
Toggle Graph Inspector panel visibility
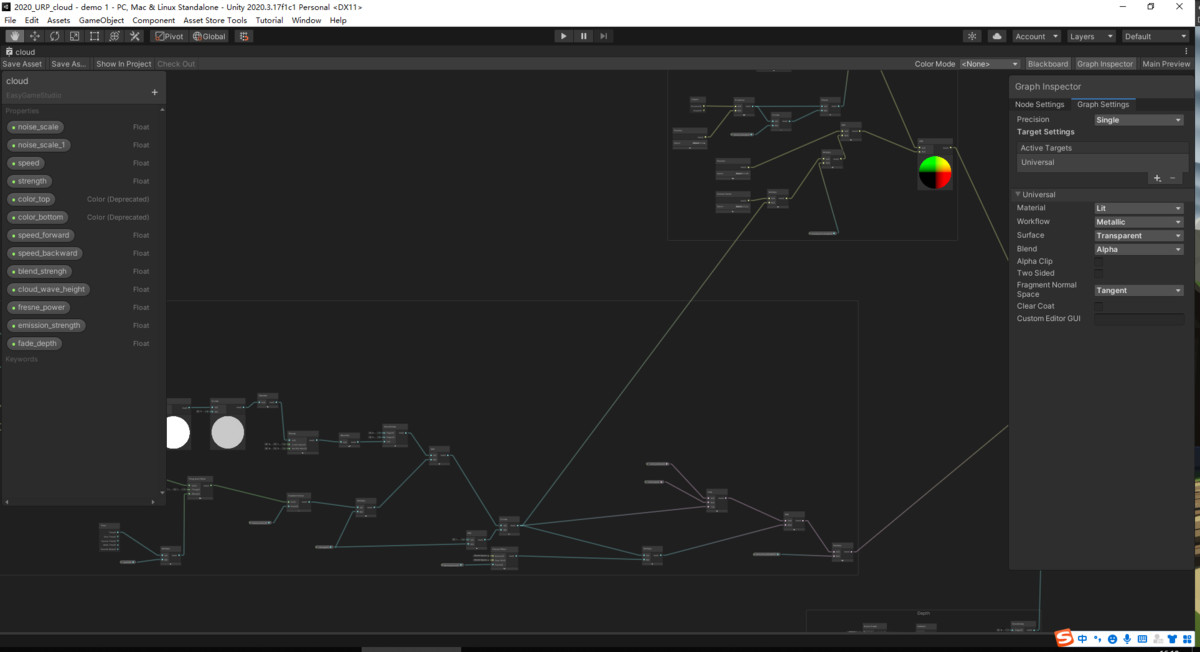pos(1105,64)
